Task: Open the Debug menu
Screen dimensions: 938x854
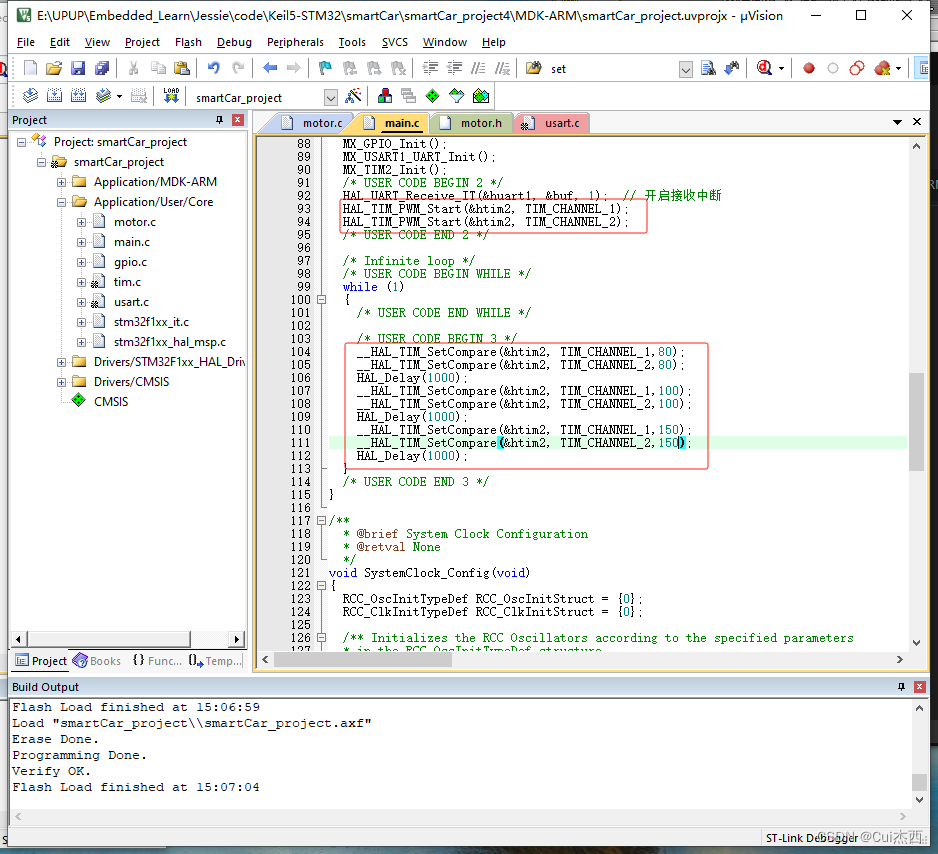Action: [x=234, y=42]
